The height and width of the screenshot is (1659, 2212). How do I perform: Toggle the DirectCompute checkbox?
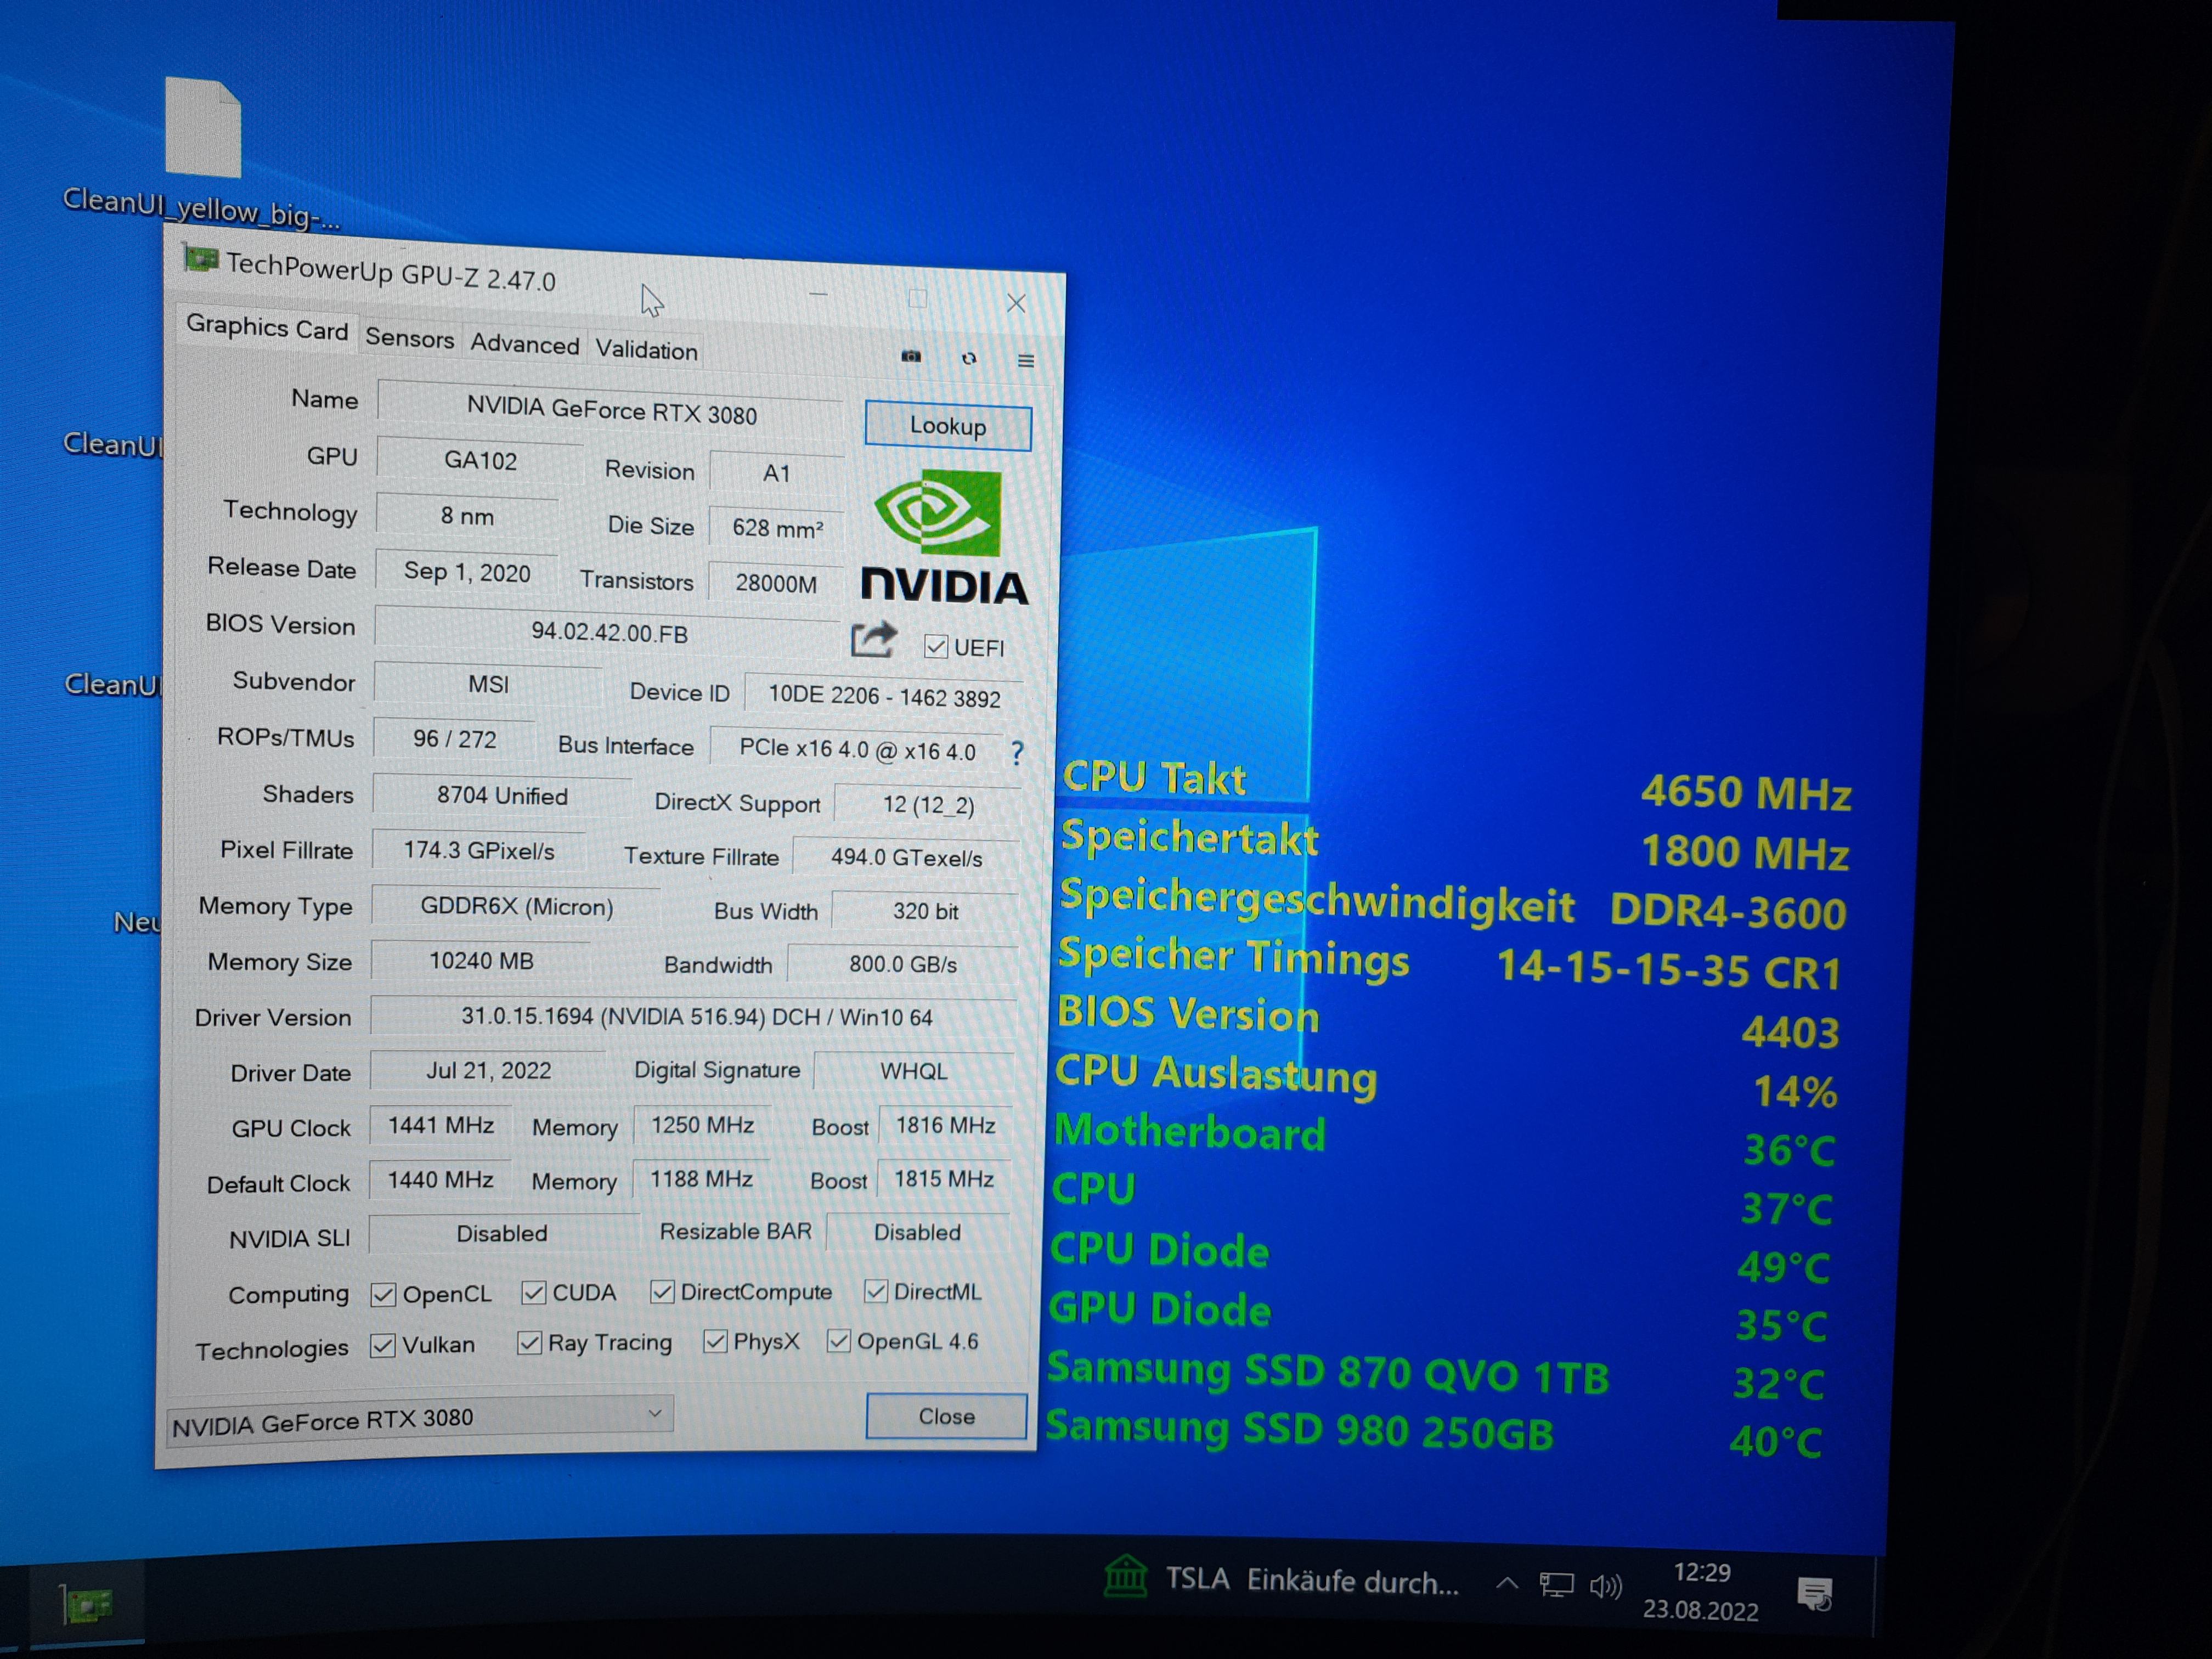661,1292
